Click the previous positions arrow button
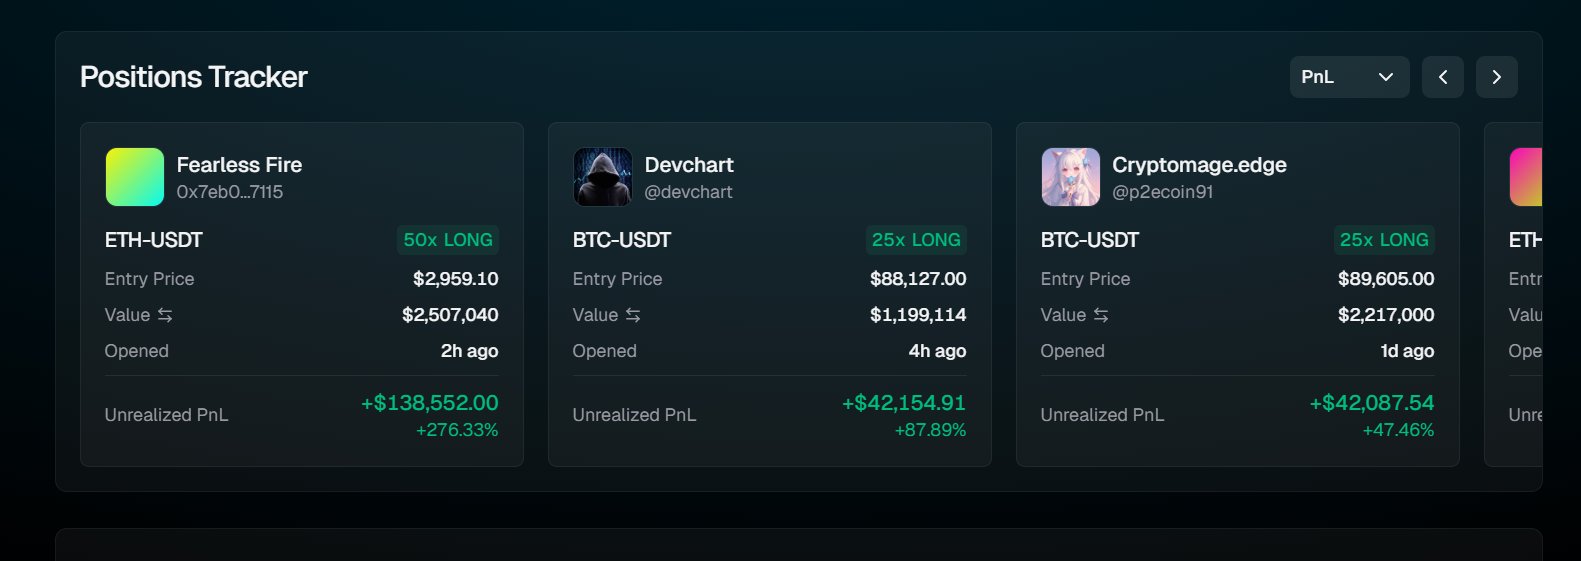Image resolution: width=1581 pixels, height=561 pixels. [1442, 77]
